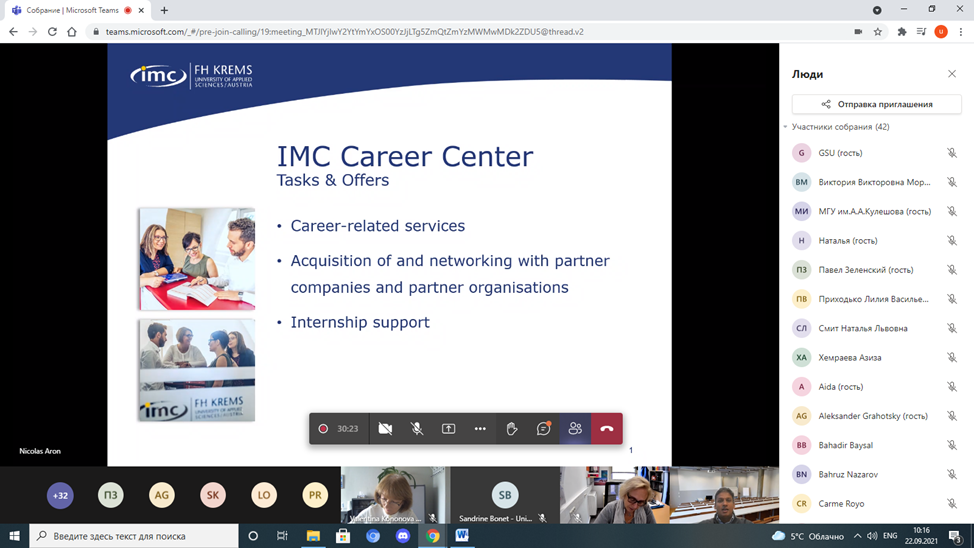Select Sandrine Bonet SB tile
The width and height of the screenshot is (974, 548).
[504, 495]
